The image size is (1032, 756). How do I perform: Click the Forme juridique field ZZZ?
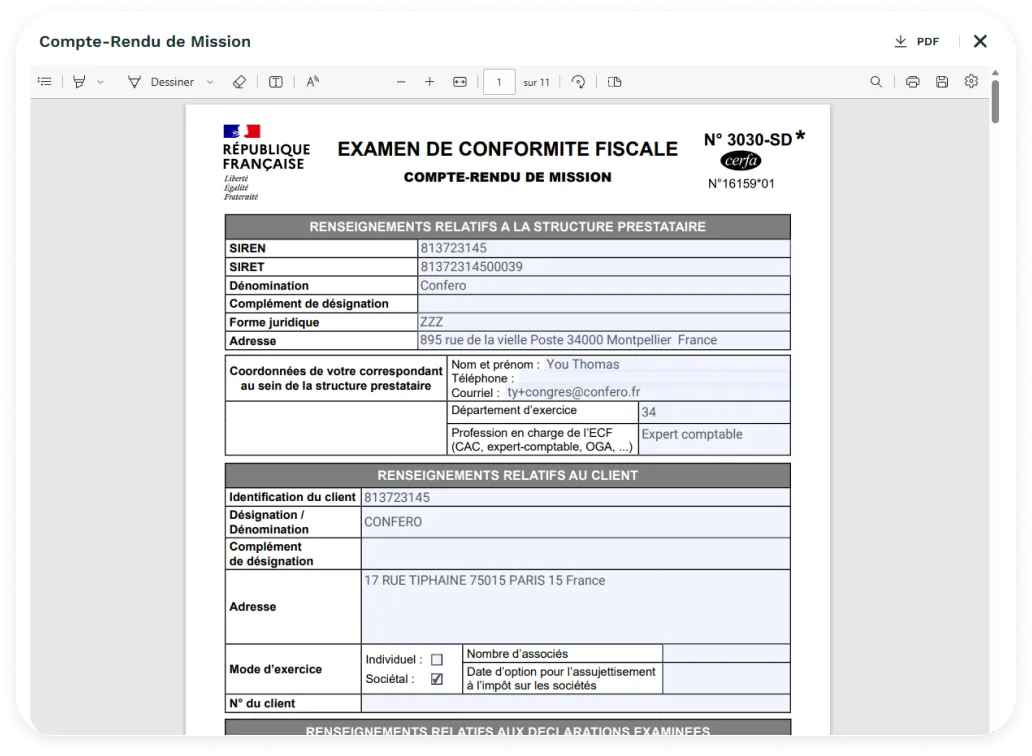pyautogui.click(x=604, y=322)
